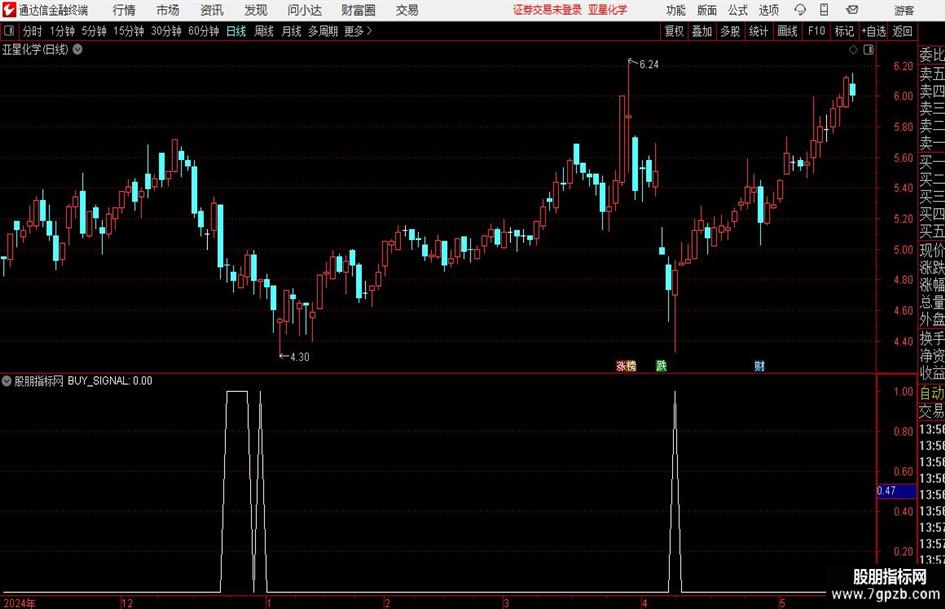
Task: Open the 交易 menu
Action: pyautogui.click(x=407, y=10)
